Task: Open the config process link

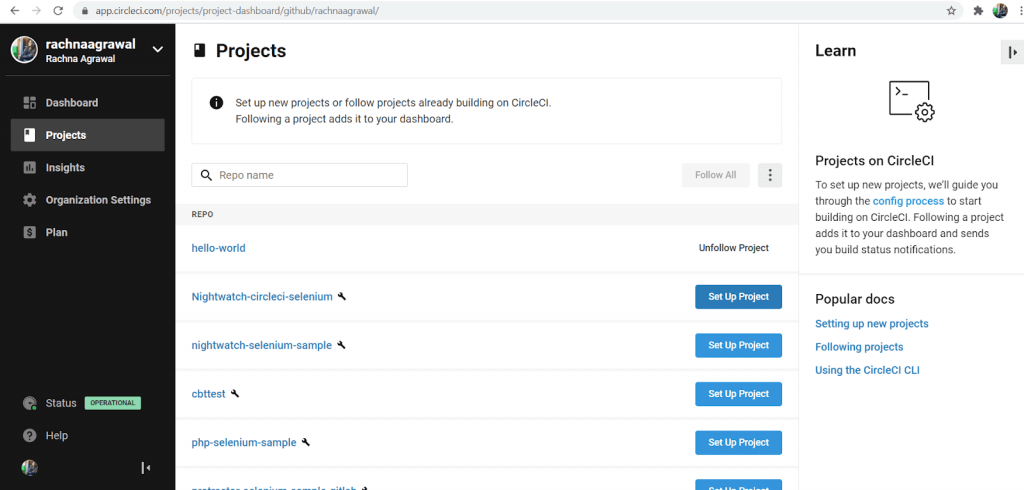Action: [x=908, y=201]
